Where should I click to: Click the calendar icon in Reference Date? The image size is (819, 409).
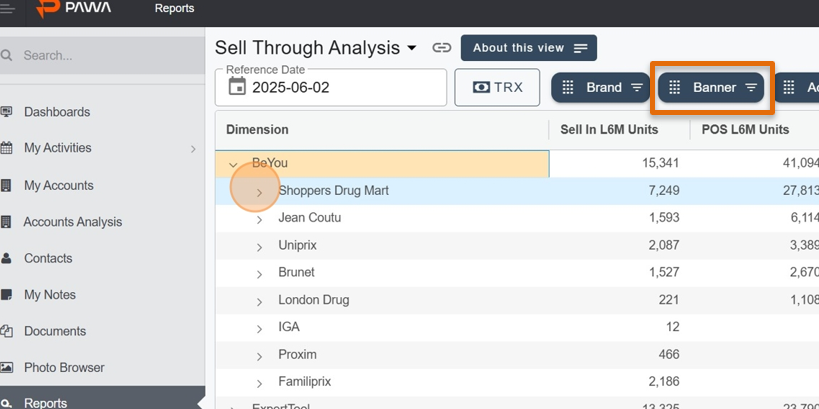(x=237, y=86)
